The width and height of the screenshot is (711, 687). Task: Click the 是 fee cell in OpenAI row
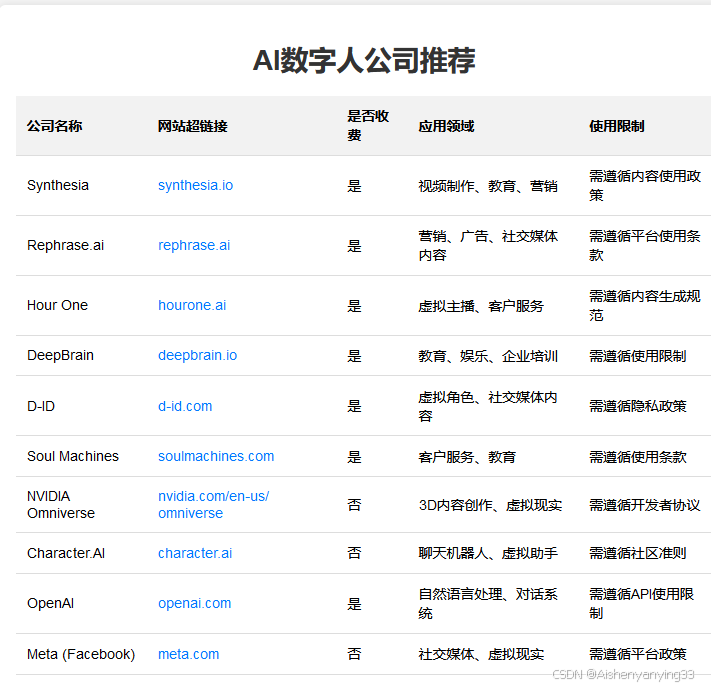click(354, 604)
